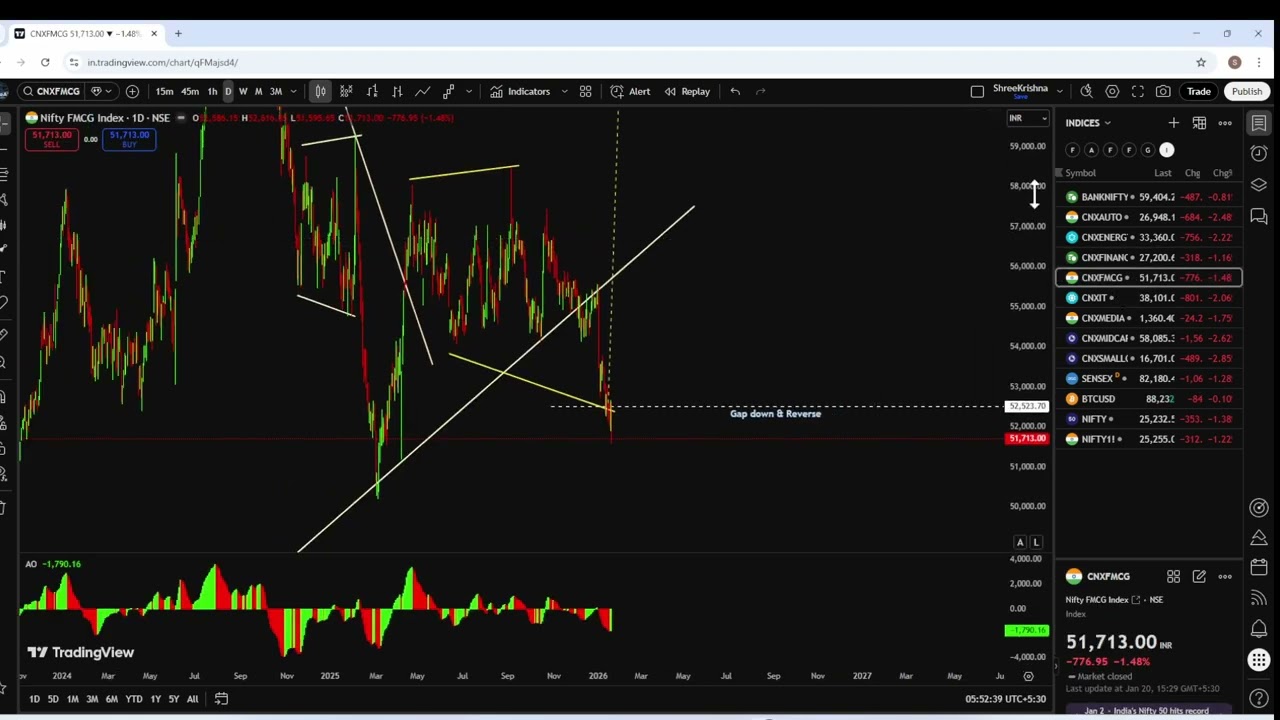The width and height of the screenshot is (1280, 720).
Task: Open the indicator templates grid icon
Action: tap(586, 91)
